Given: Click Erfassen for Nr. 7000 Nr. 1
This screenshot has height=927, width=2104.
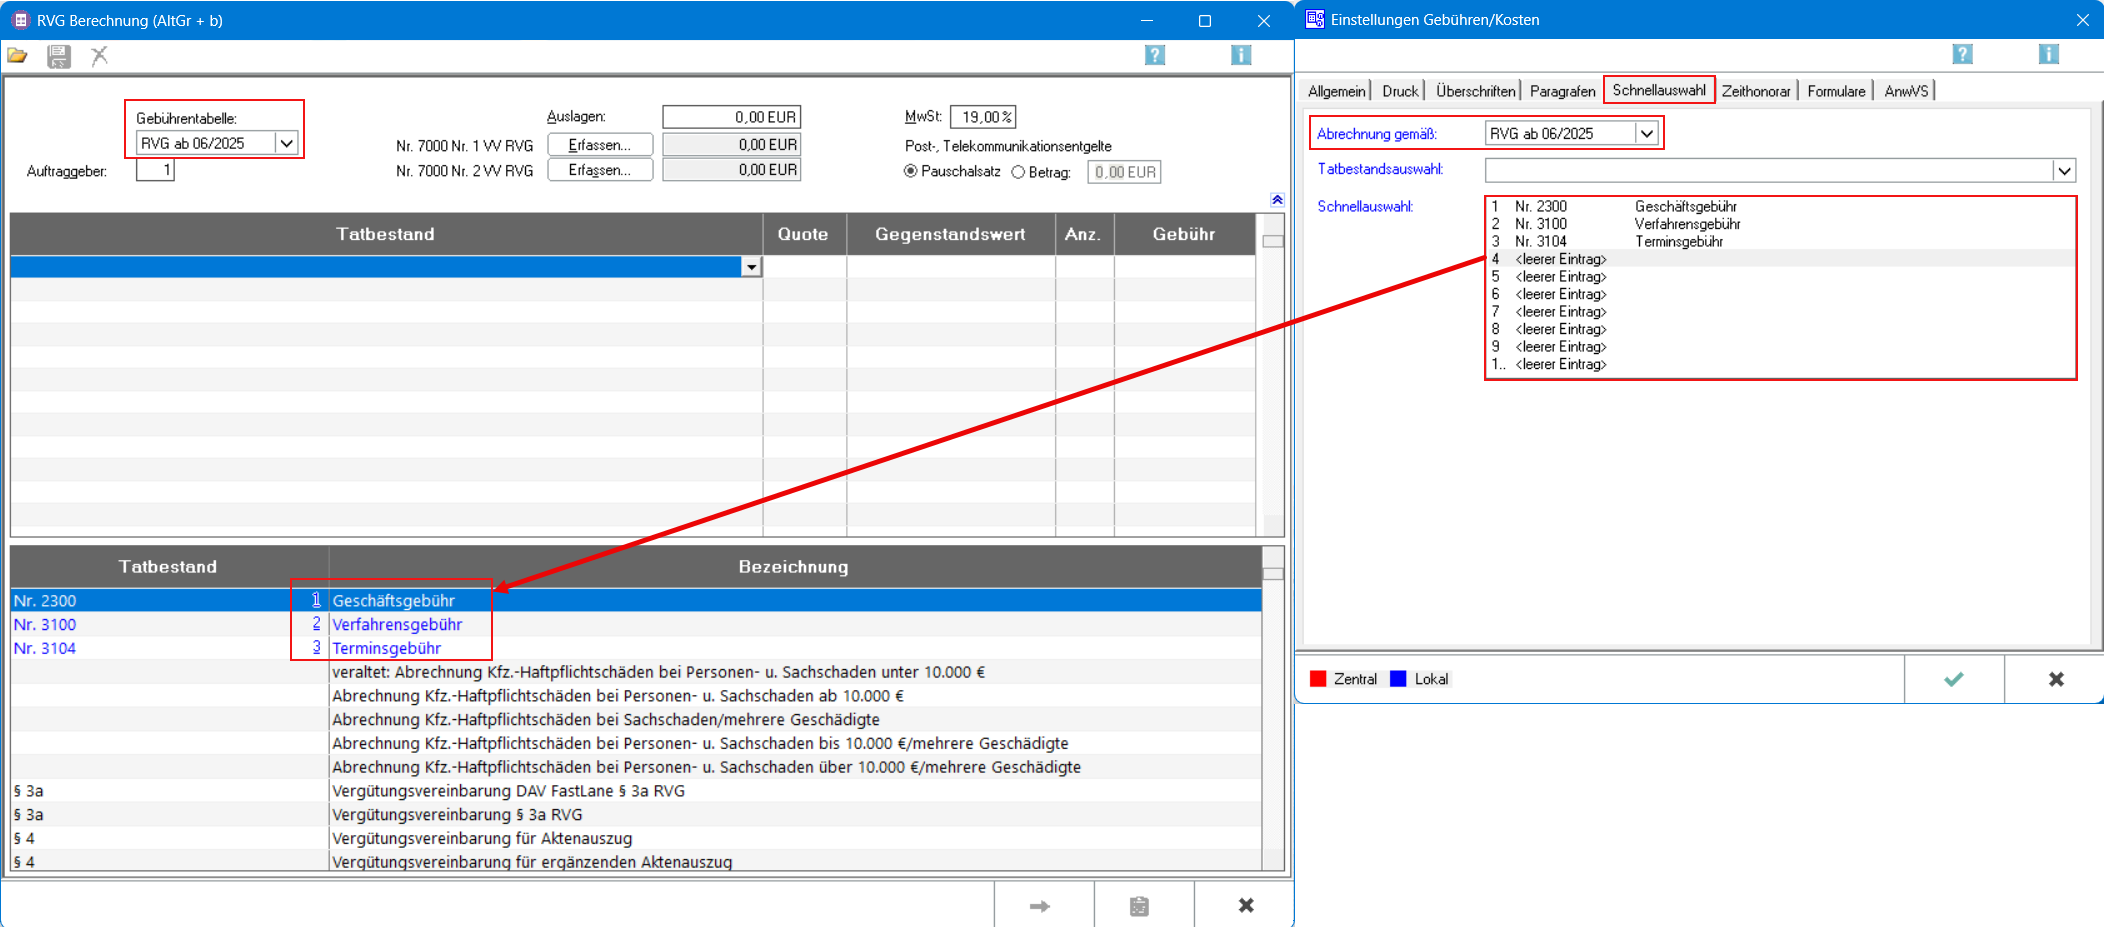Looking at the screenshot, I should (599, 145).
